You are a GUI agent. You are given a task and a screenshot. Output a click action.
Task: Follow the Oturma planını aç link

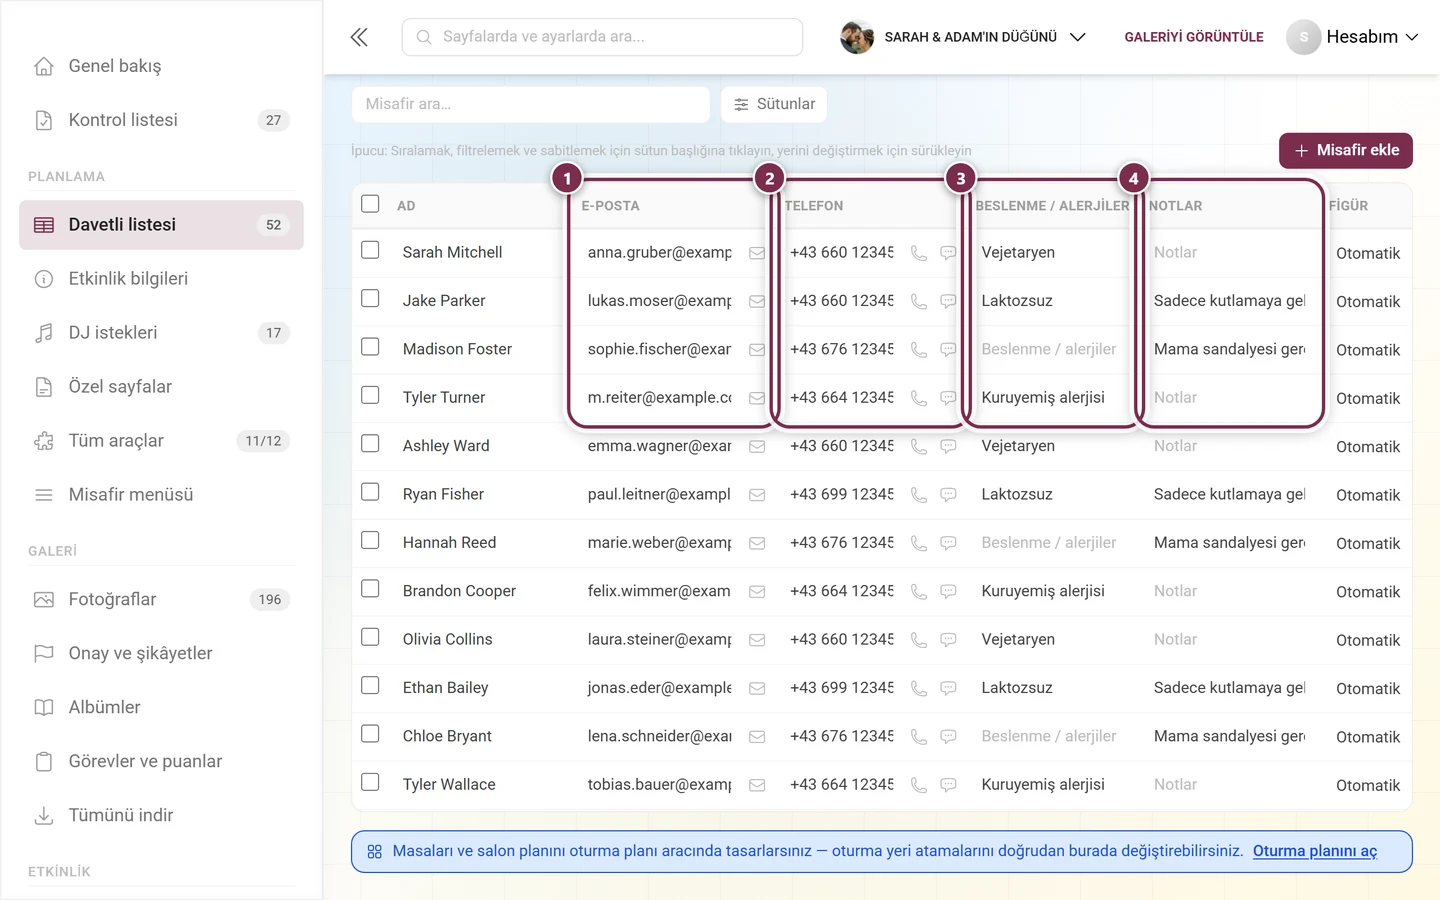1315,851
